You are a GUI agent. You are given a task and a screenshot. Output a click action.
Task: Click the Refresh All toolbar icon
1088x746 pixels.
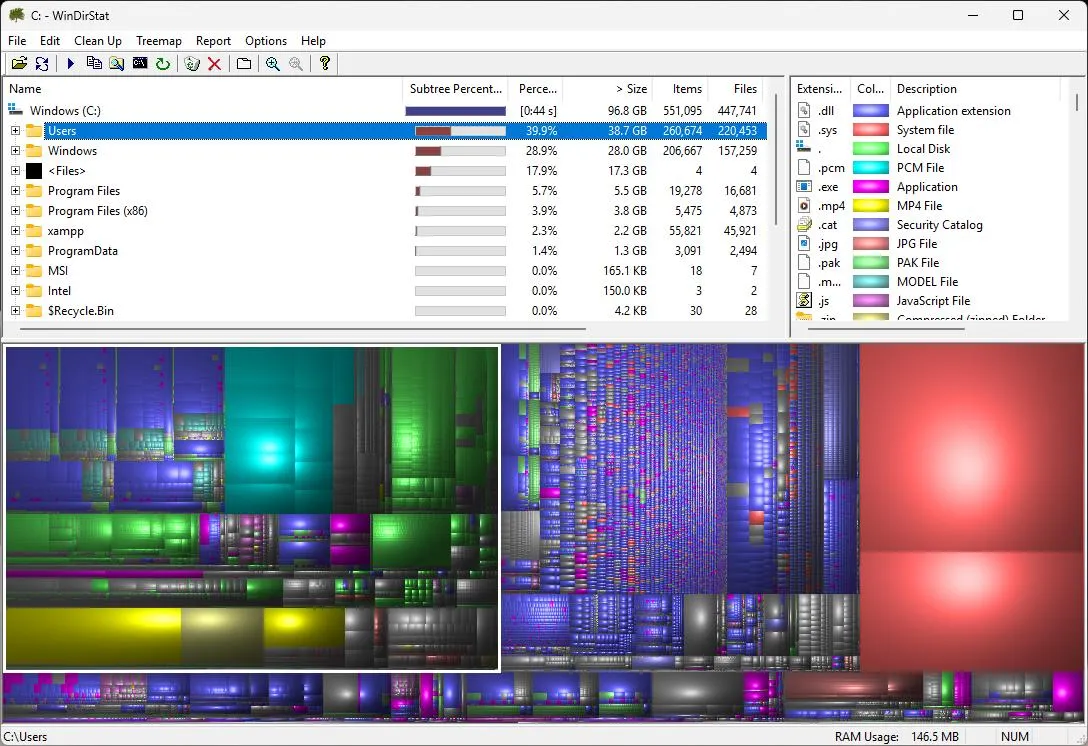pyautogui.click(x=42, y=64)
